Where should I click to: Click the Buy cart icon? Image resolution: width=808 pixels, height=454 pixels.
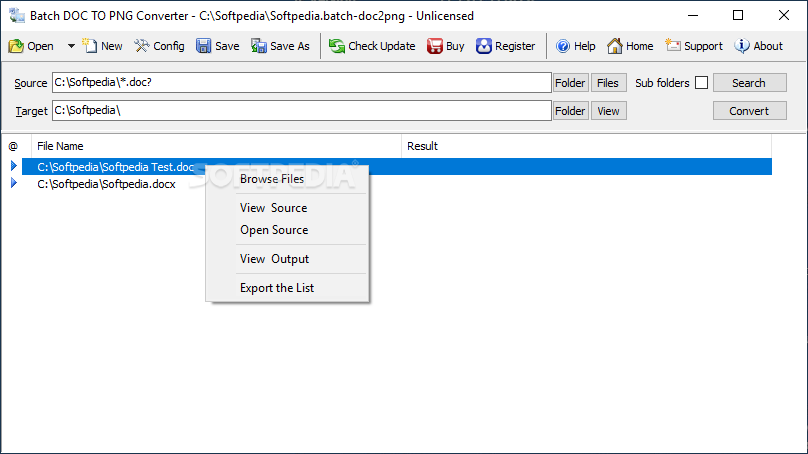[434, 46]
